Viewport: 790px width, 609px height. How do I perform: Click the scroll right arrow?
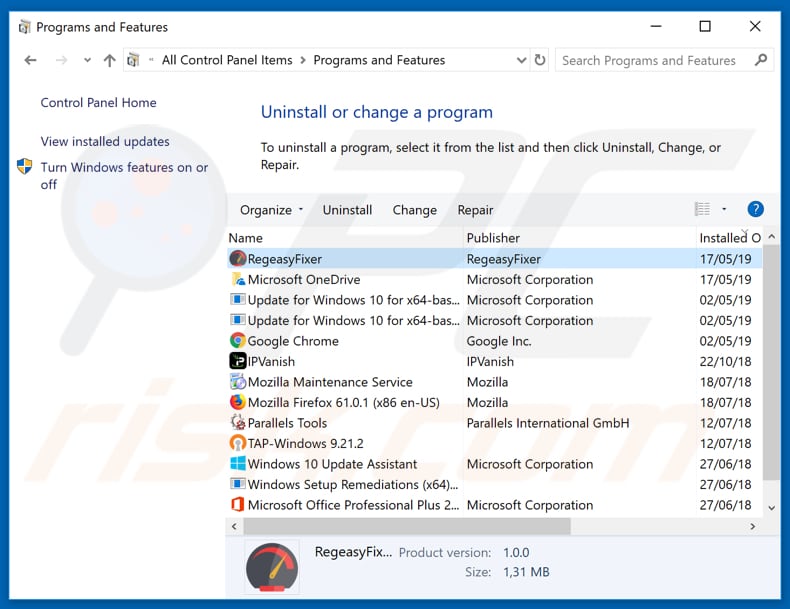tap(753, 526)
